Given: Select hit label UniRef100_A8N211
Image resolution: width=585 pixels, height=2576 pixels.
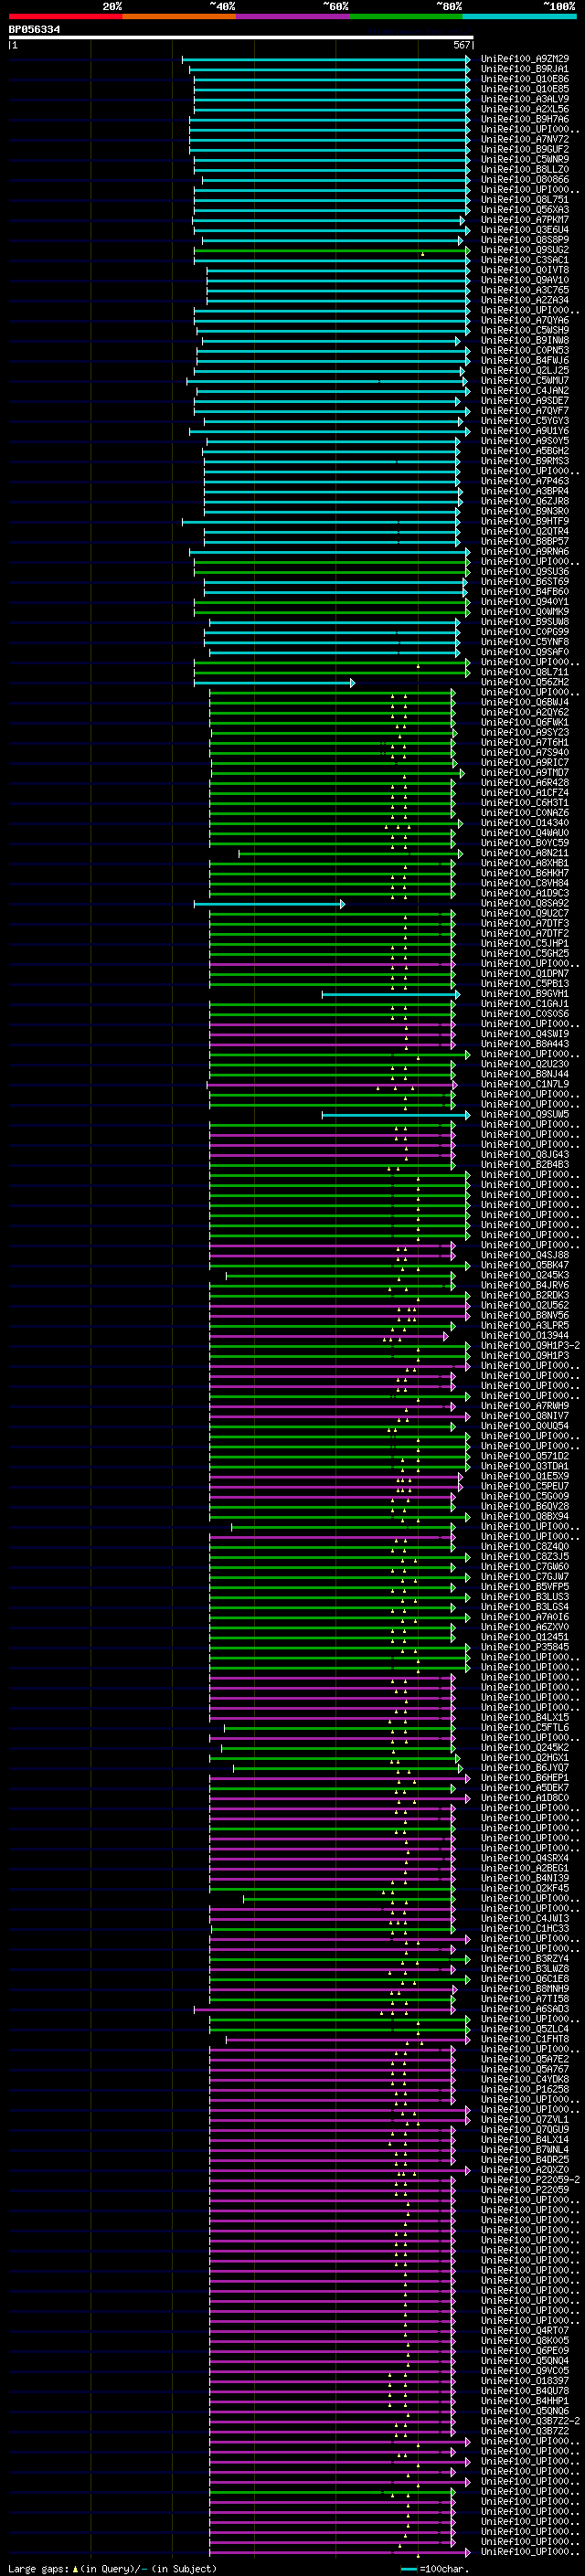Looking at the screenshot, I should pos(525,853).
